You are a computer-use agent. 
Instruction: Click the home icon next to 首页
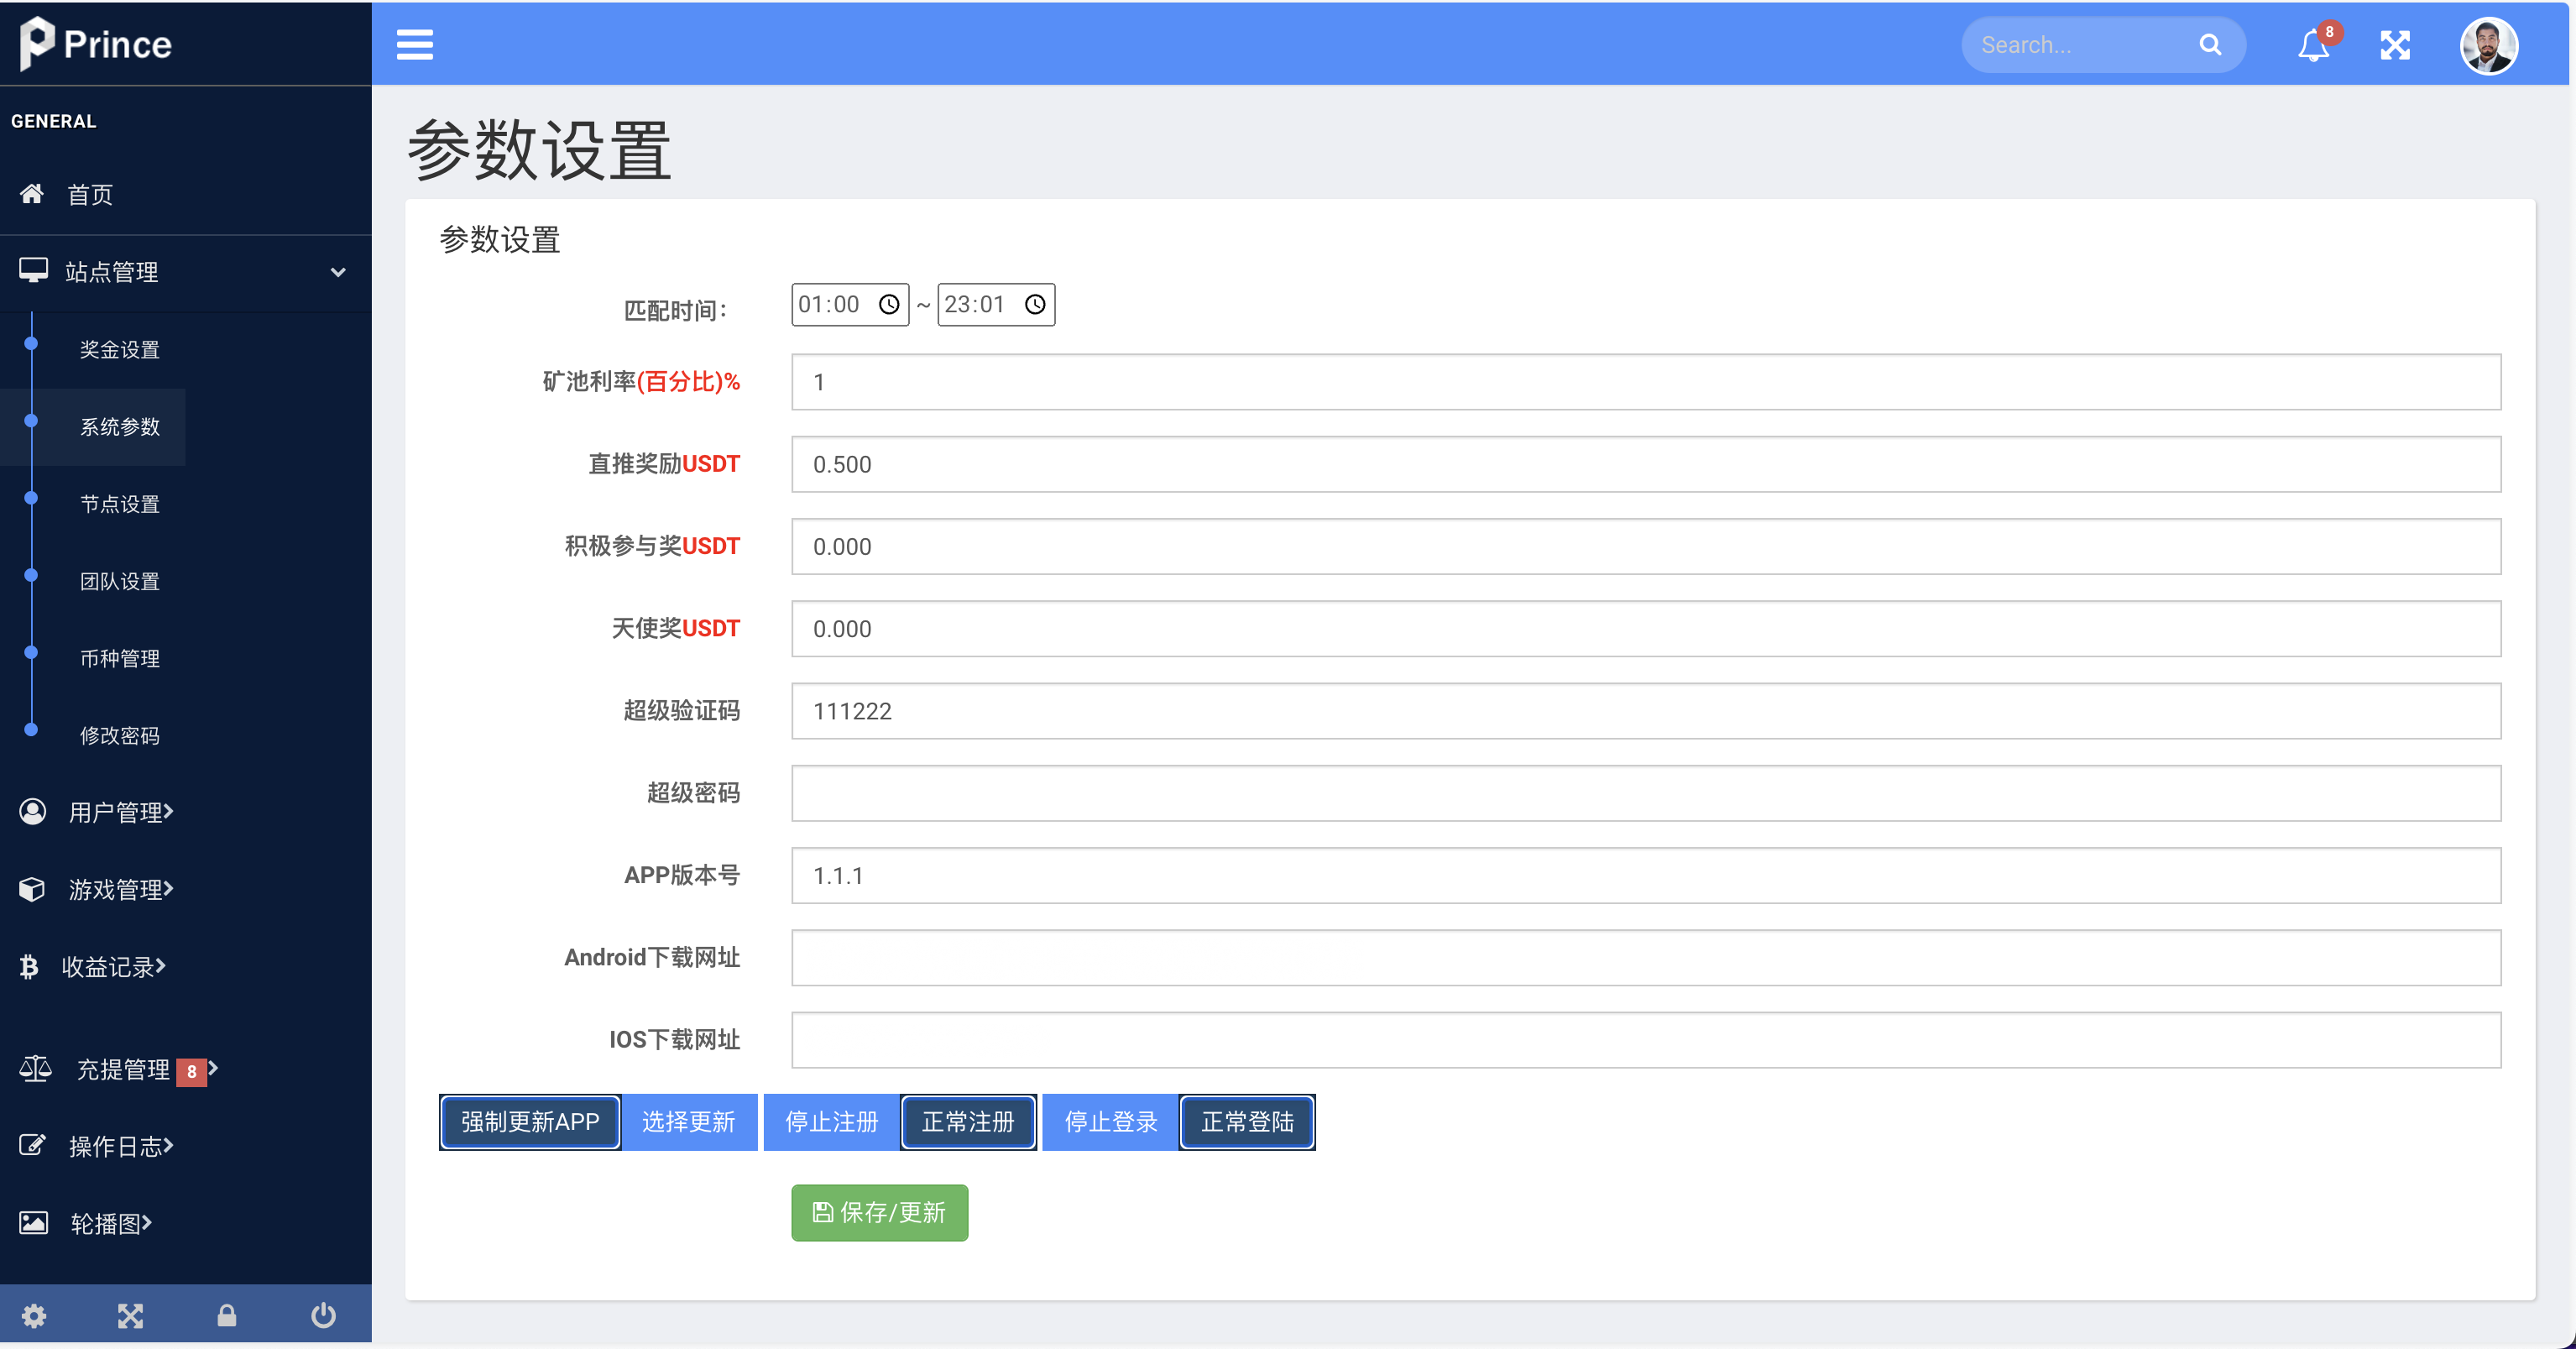click(x=32, y=194)
